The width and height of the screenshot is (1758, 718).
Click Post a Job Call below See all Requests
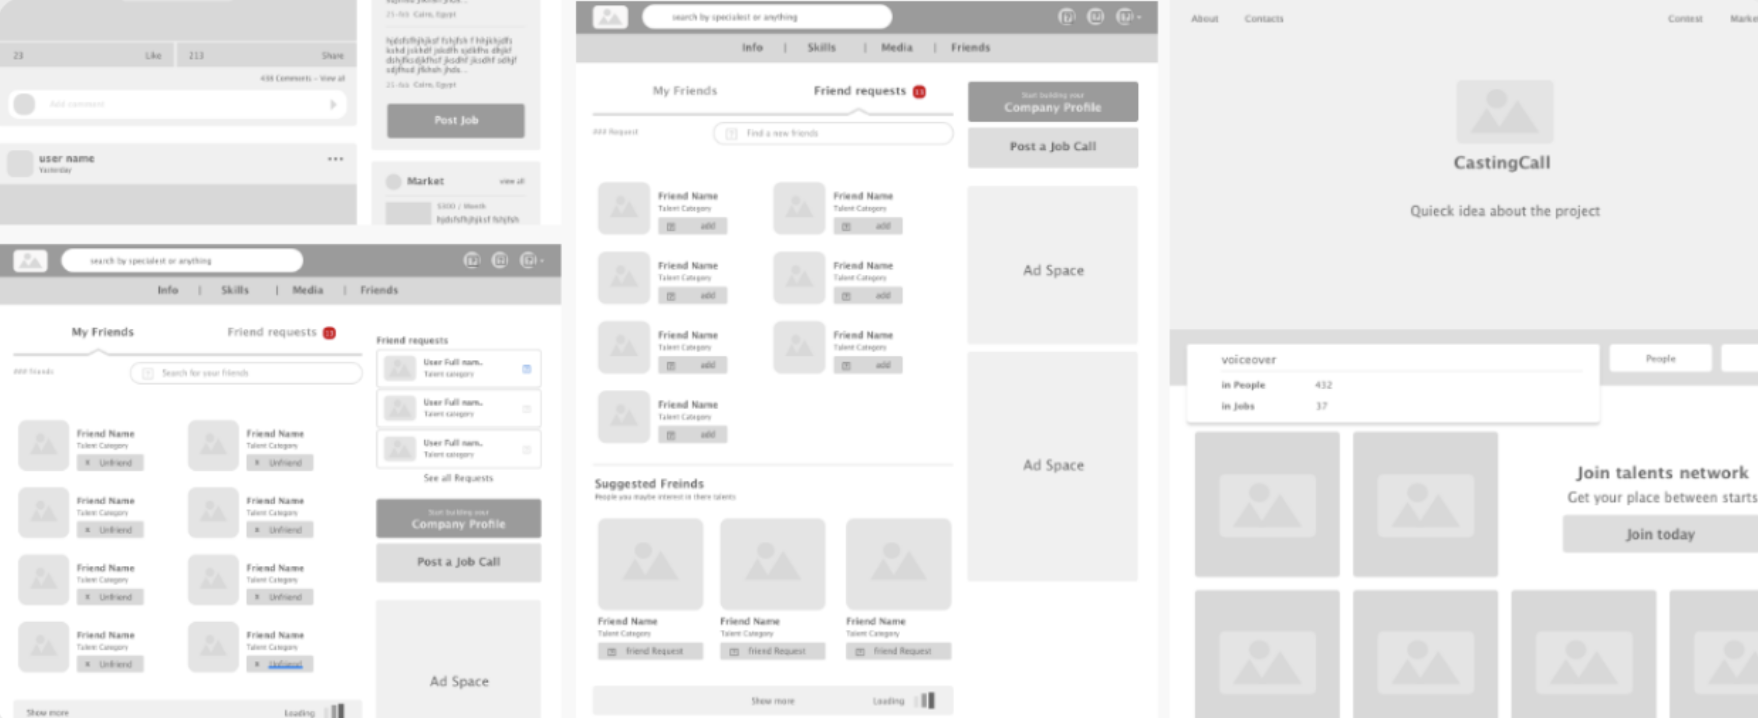[458, 562]
